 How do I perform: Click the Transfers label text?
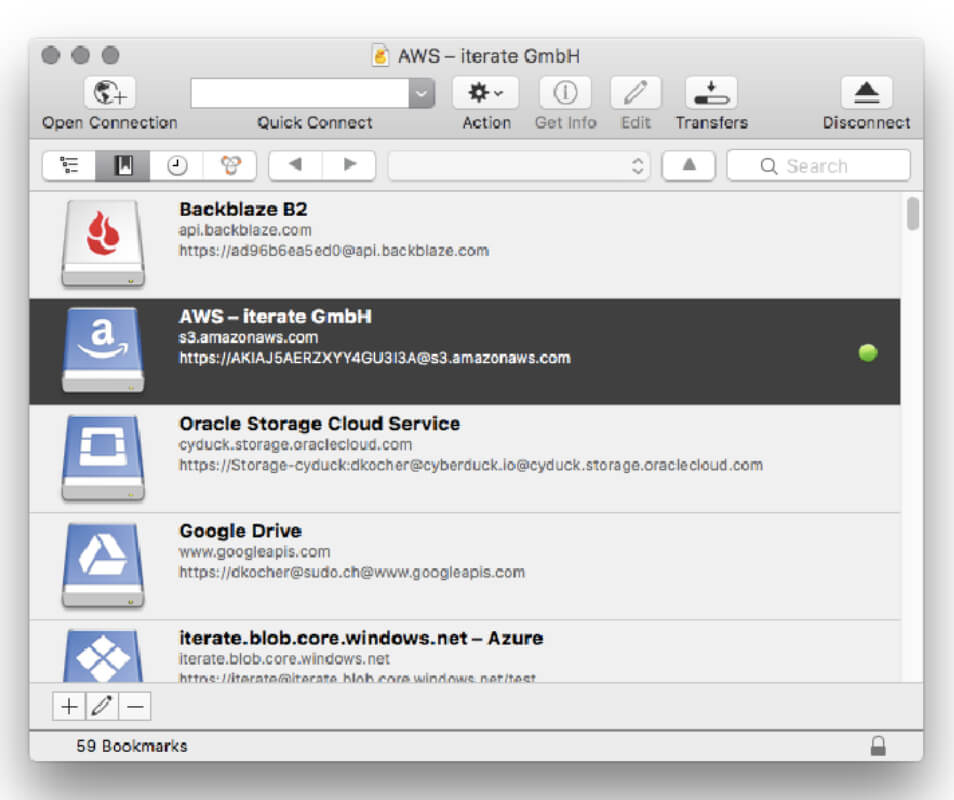pos(712,123)
